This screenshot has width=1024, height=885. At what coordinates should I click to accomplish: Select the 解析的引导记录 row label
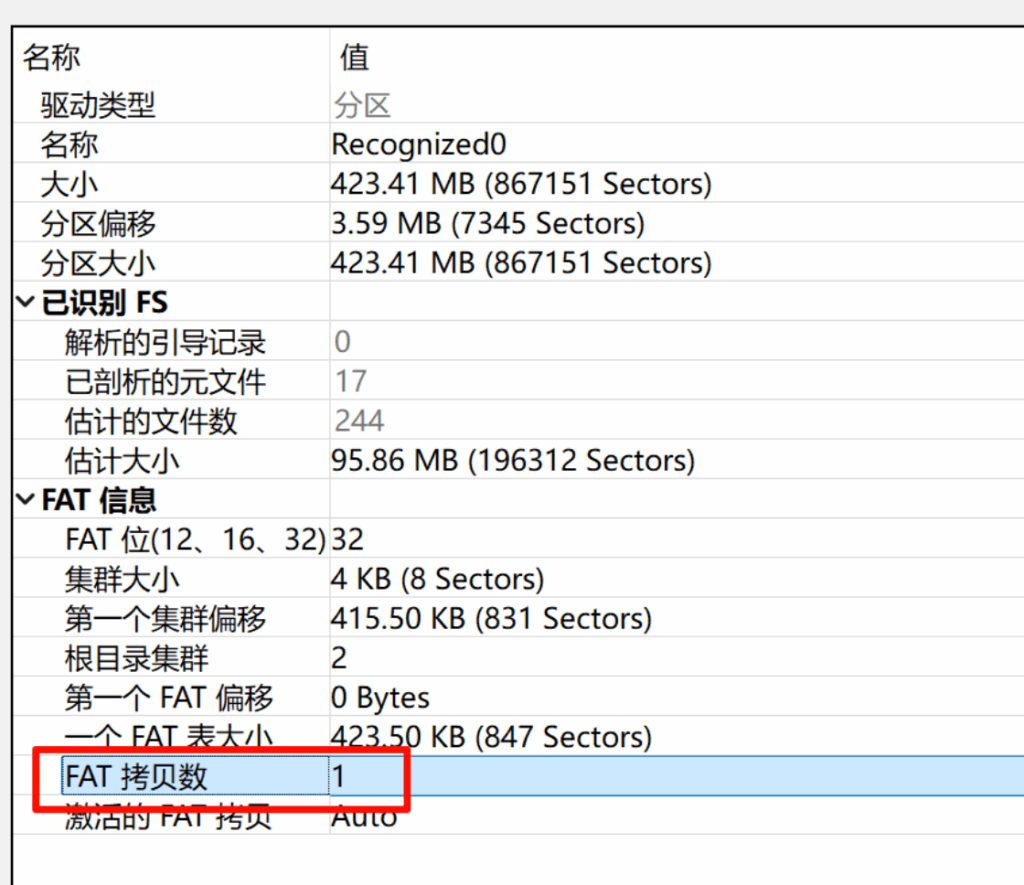[165, 343]
